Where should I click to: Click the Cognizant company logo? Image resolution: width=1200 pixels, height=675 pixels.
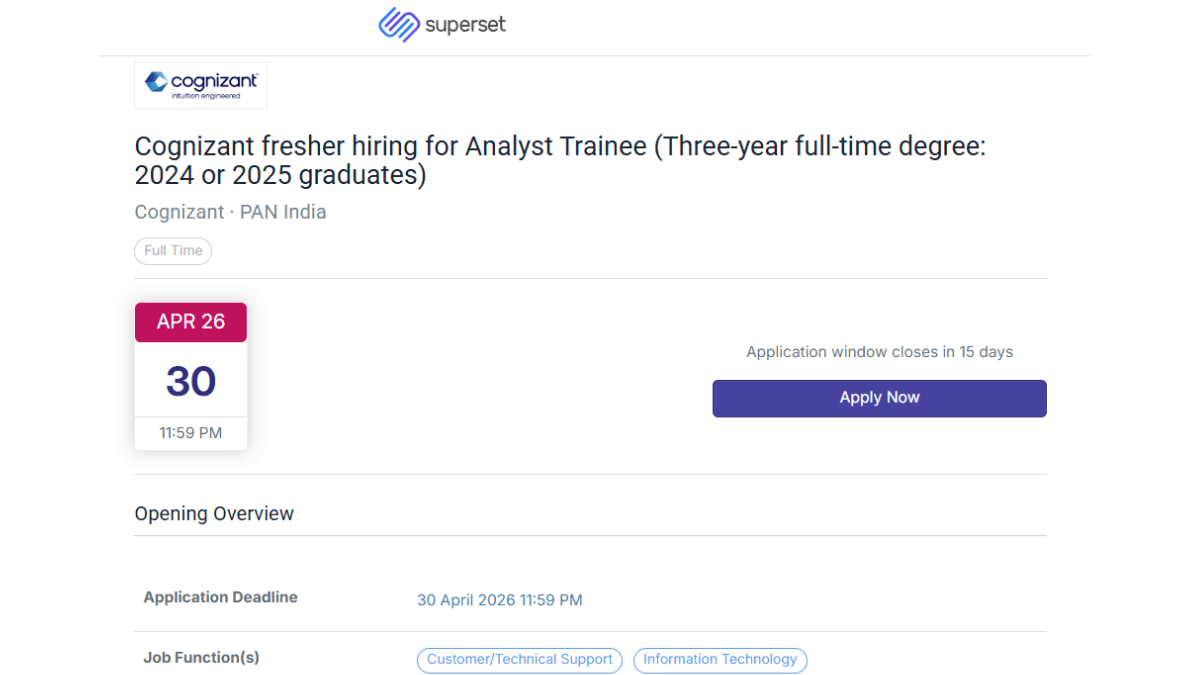[200, 85]
